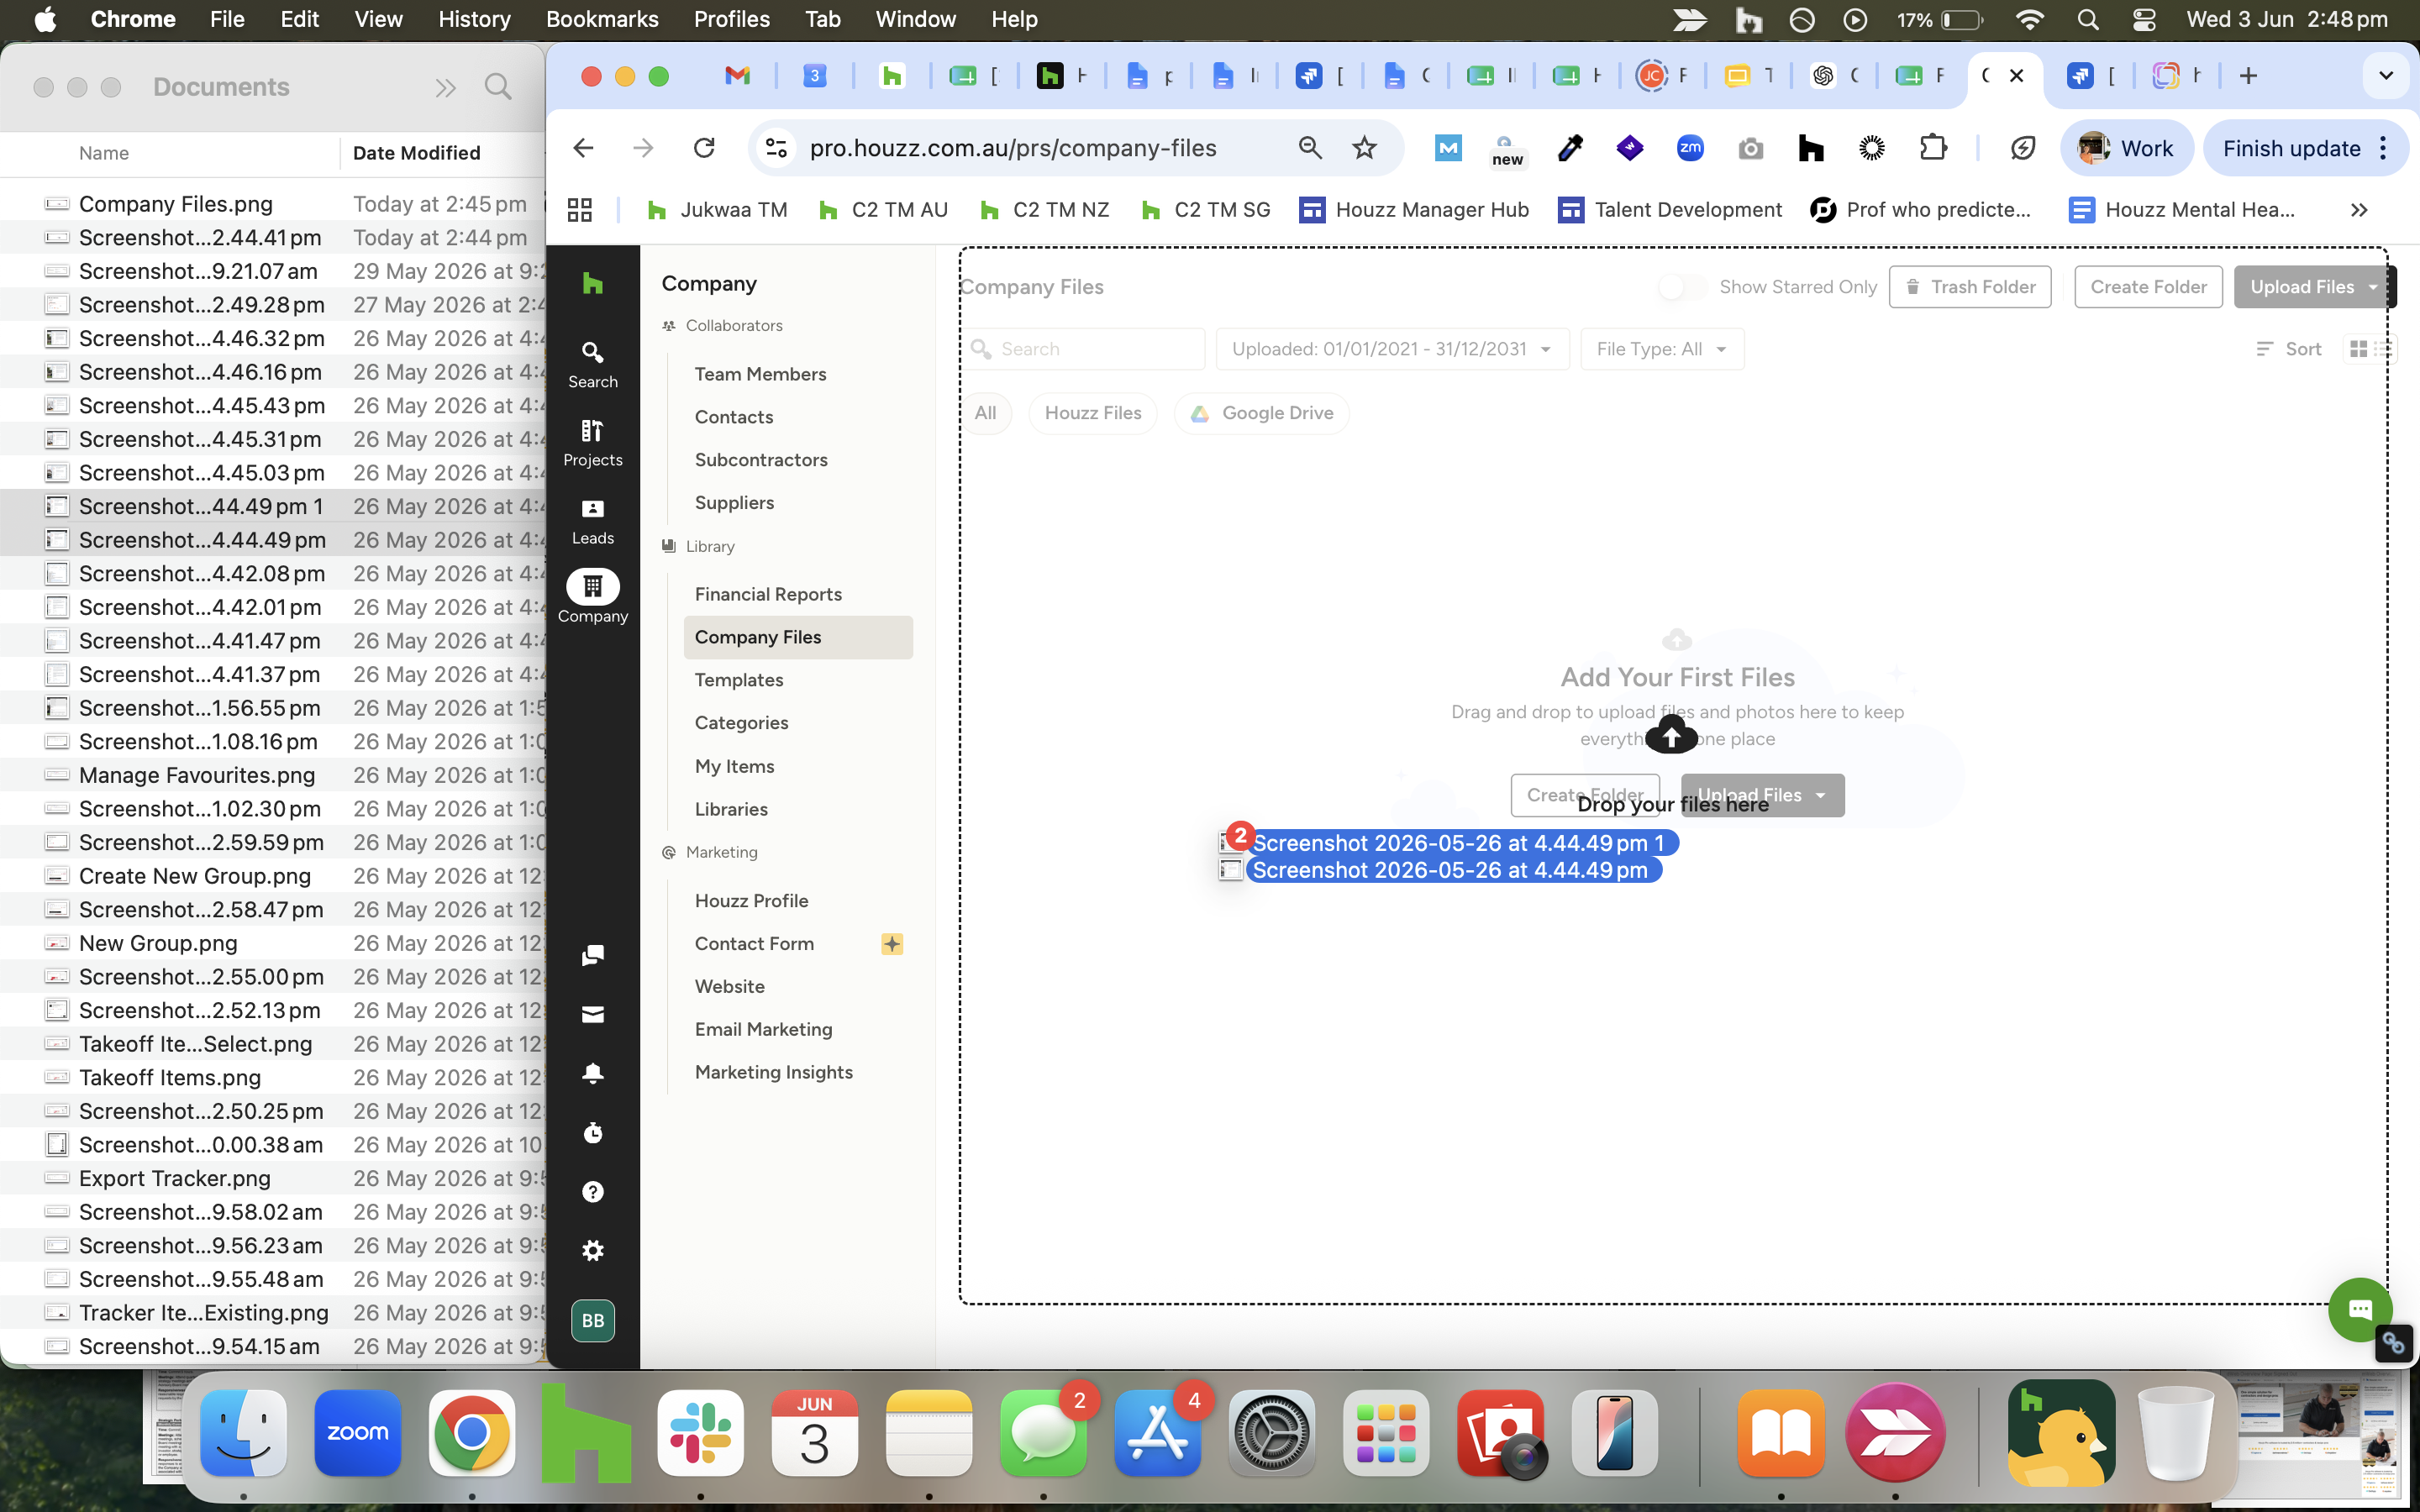Open System Settings from the Dock
Screen dimensions: 2420x1512
1272,1432
